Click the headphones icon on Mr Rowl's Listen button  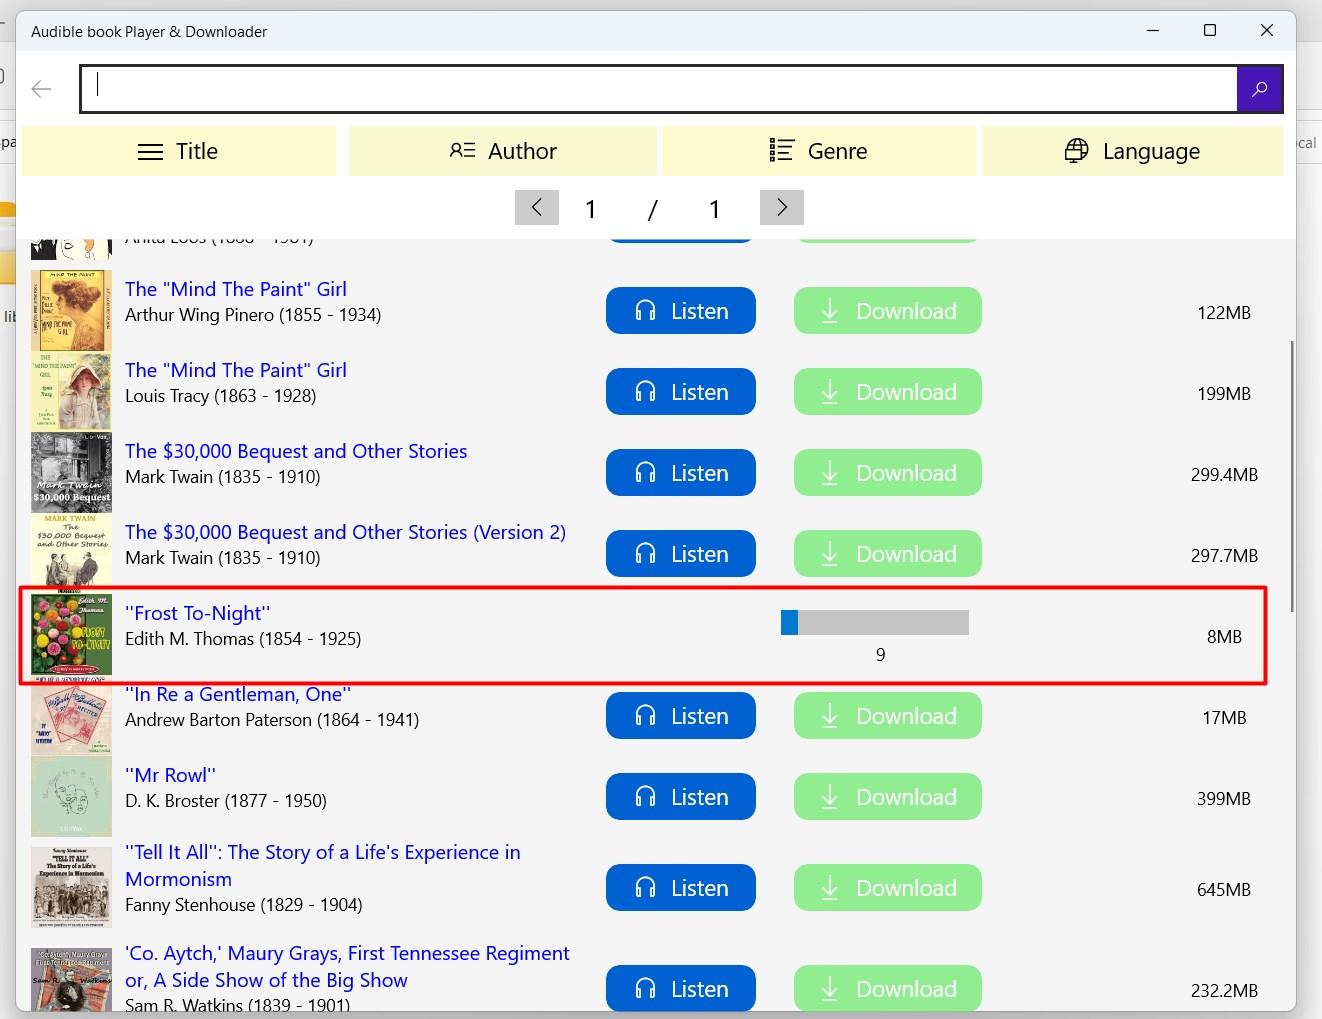click(x=645, y=796)
